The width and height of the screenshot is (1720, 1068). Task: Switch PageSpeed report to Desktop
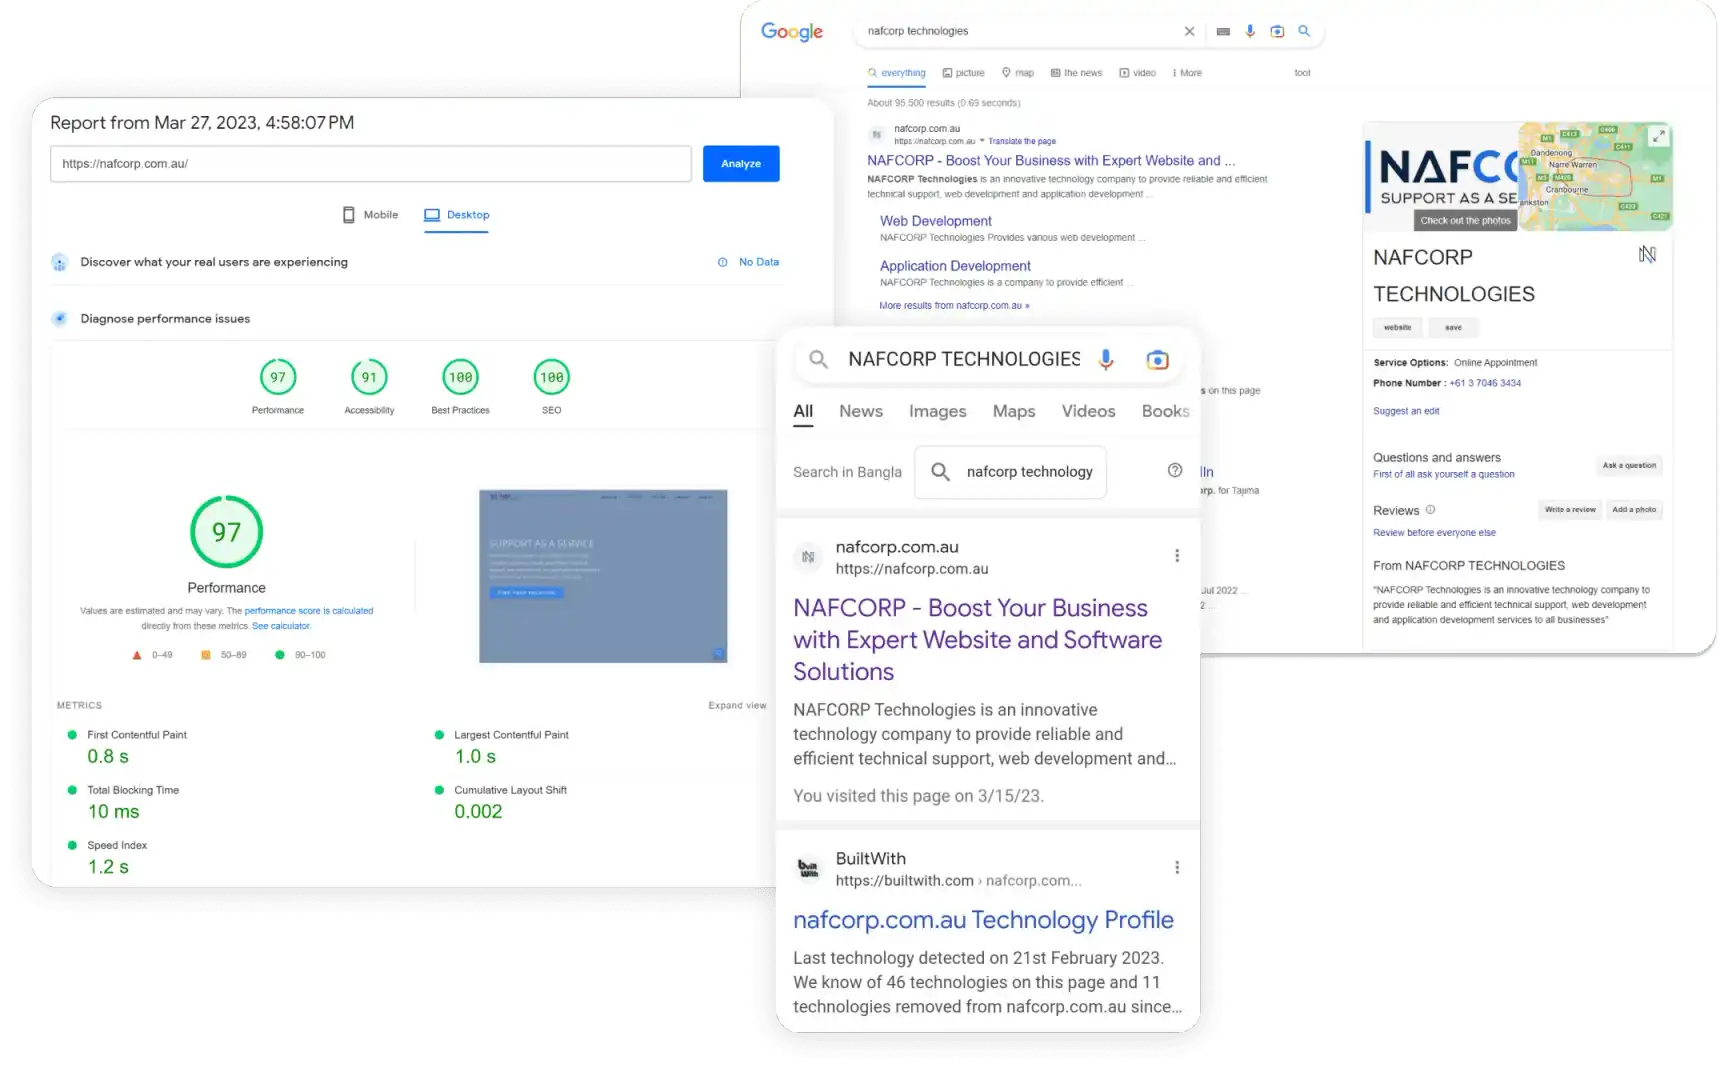pyautogui.click(x=457, y=215)
